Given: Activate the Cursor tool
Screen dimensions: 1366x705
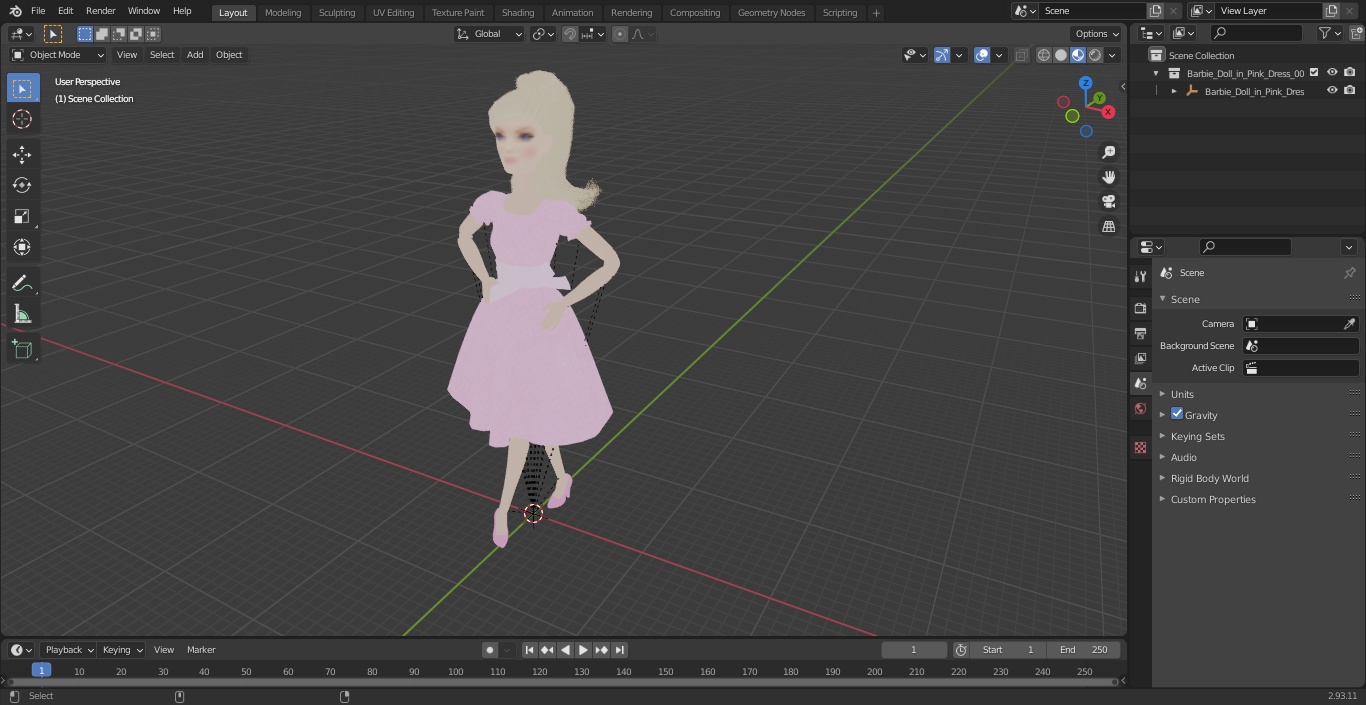Looking at the screenshot, I should (22, 119).
